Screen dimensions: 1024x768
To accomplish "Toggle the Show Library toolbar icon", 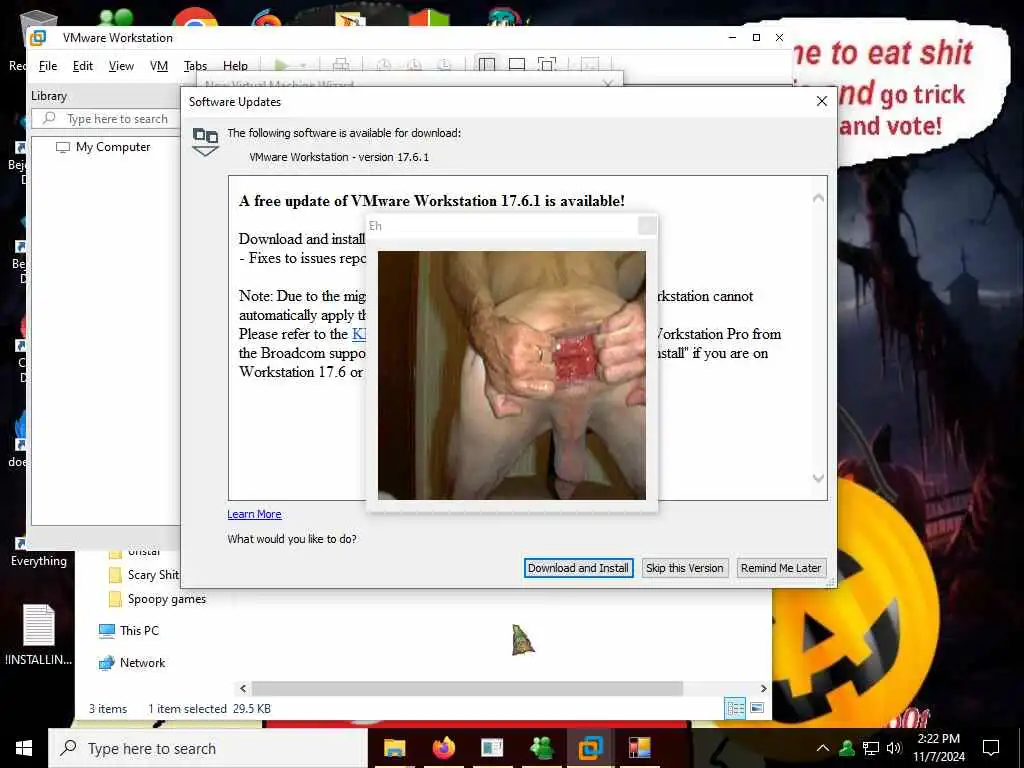I will coord(487,64).
